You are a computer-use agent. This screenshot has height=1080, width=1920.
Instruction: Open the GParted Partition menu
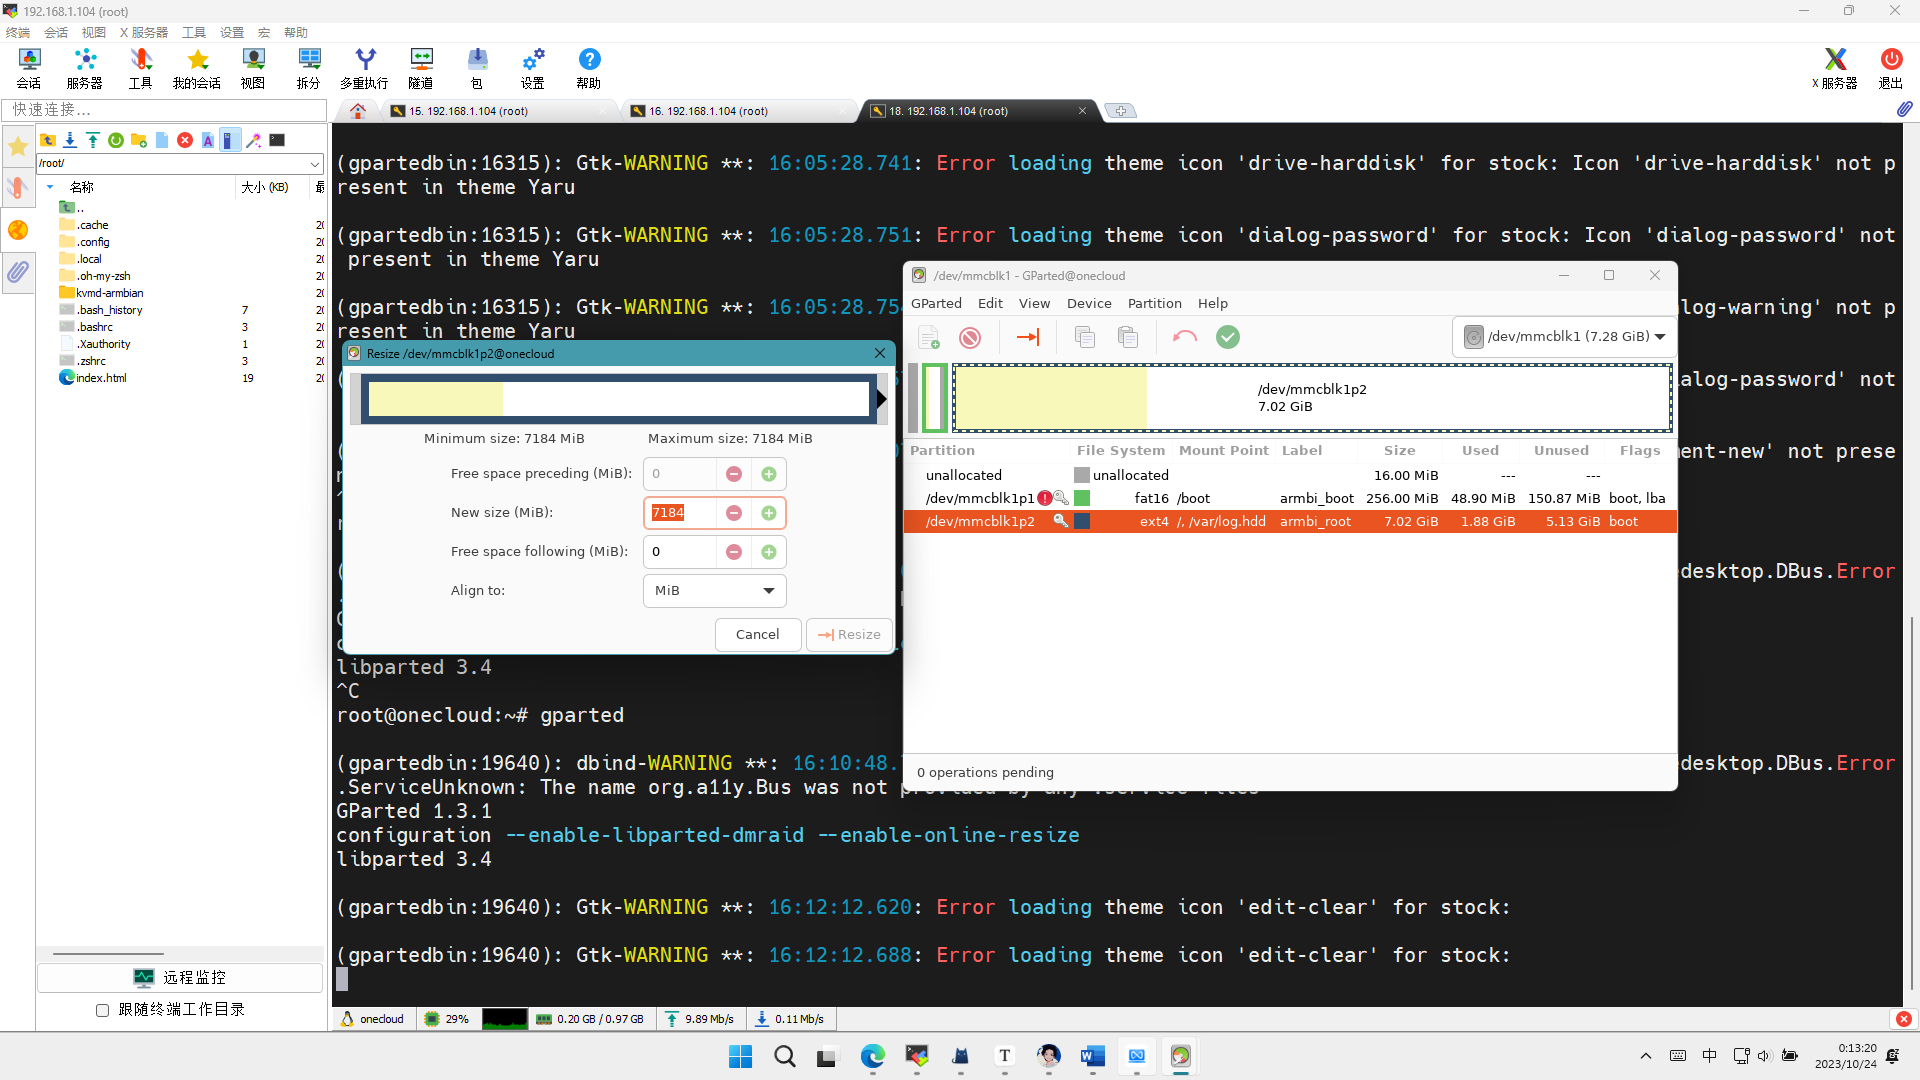[x=1154, y=303]
